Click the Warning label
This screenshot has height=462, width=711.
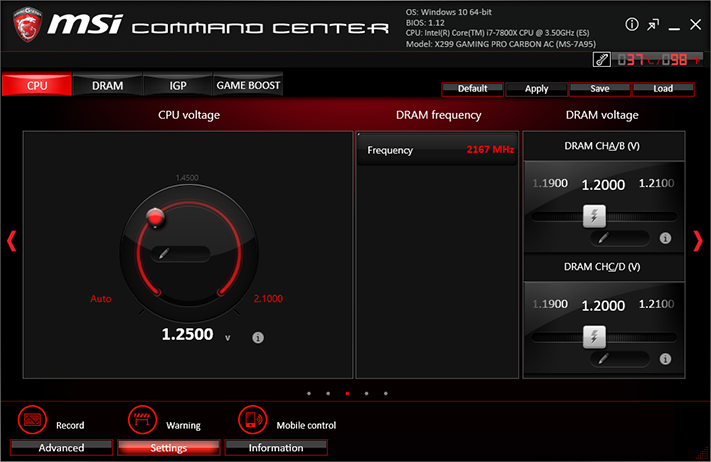[183, 425]
